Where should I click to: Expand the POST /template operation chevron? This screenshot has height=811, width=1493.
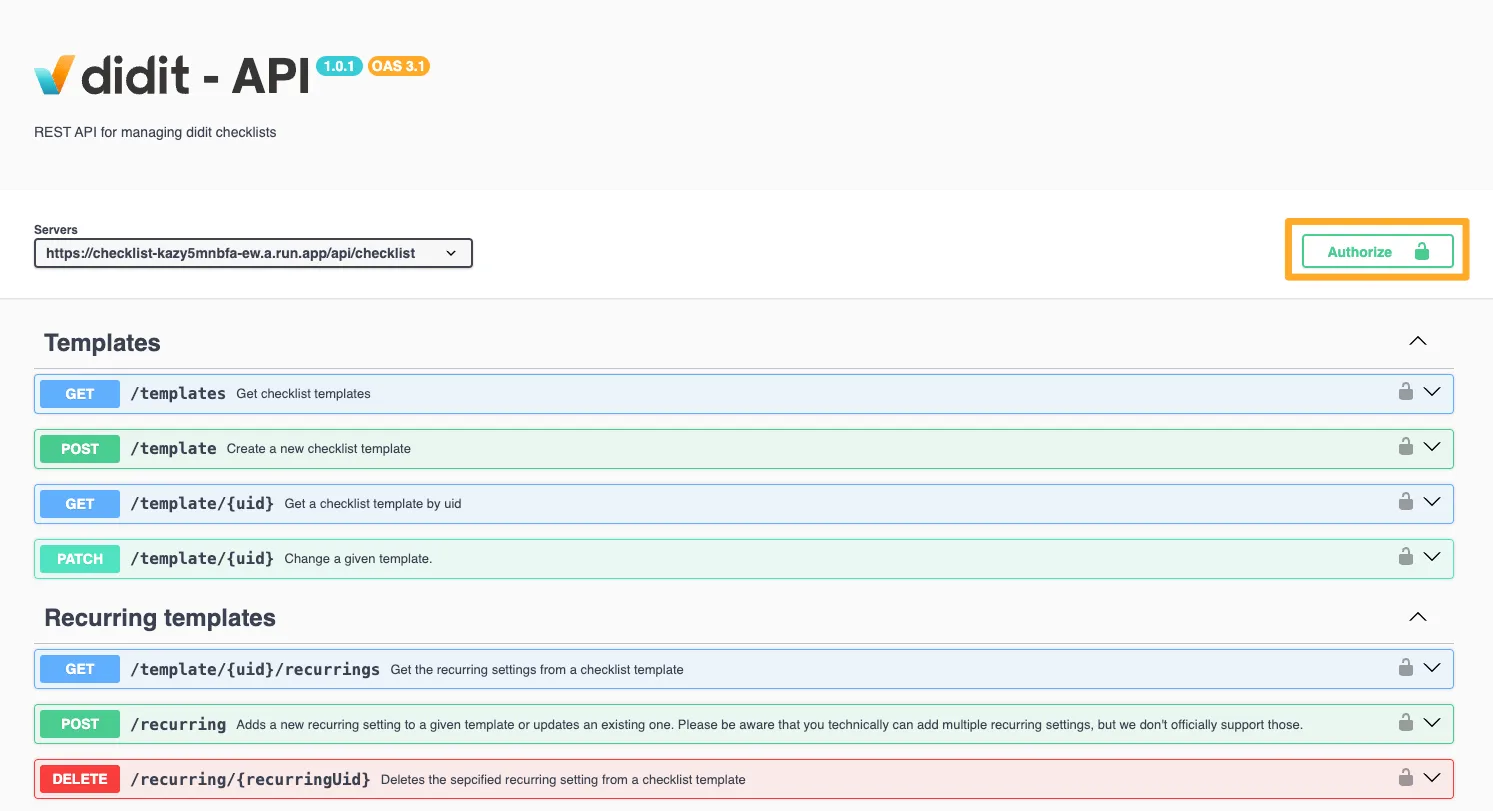click(1432, 447)
